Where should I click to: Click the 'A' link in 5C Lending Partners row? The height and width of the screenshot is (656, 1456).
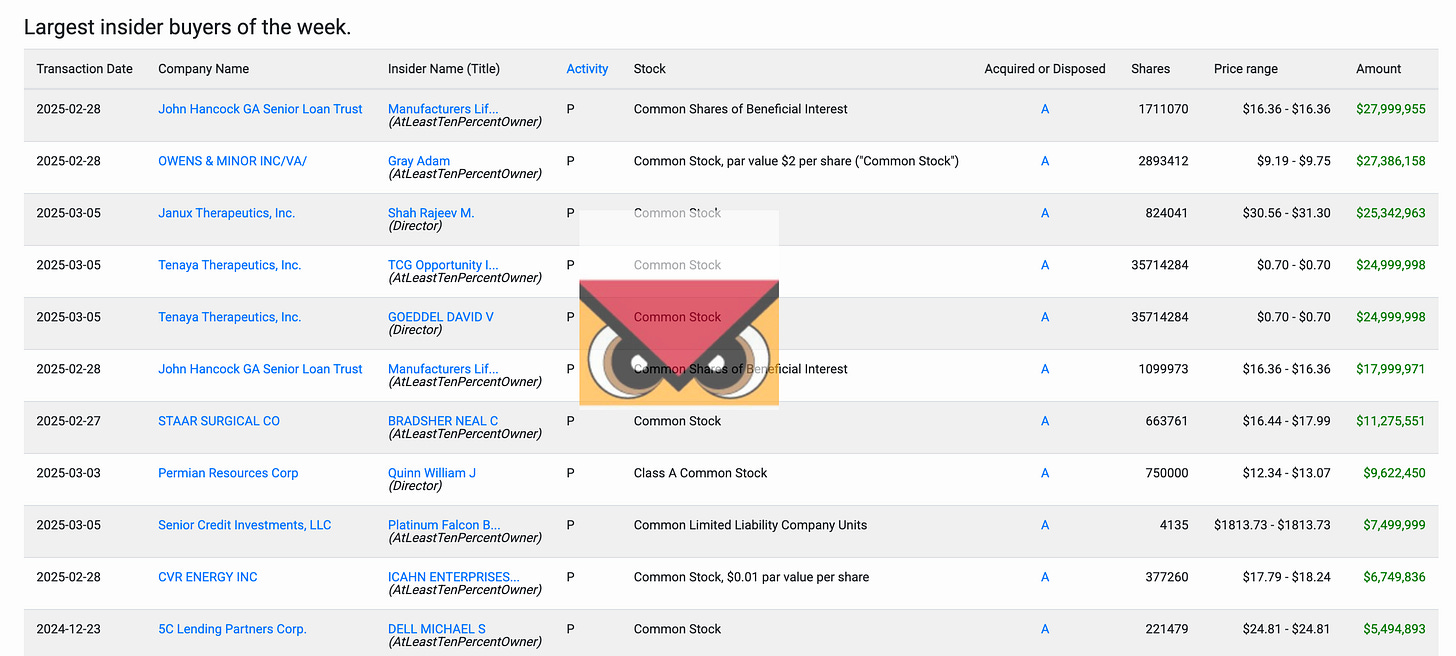tap(1045, 629)
